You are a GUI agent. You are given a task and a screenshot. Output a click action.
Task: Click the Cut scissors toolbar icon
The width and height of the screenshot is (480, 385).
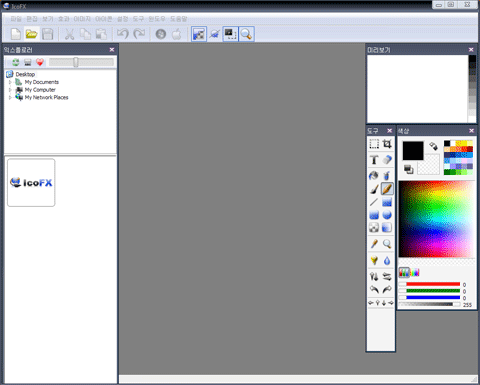[69, 34]
